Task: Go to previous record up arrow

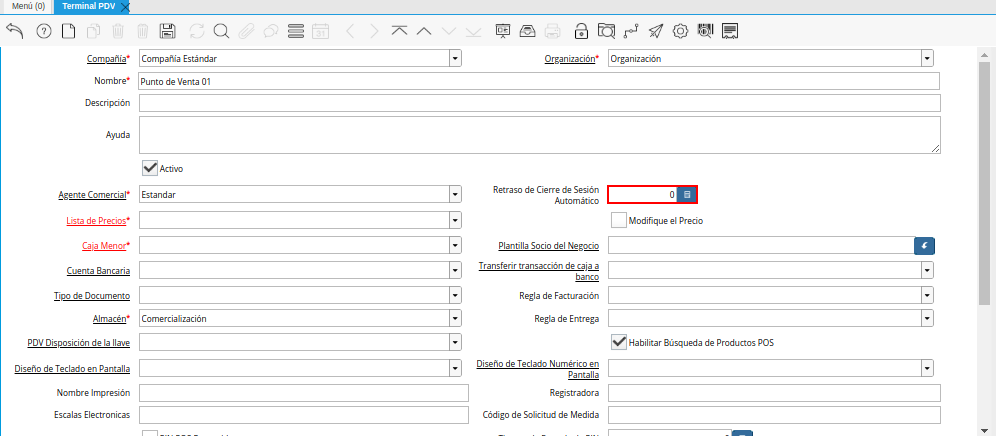Action: click(424, 31)
